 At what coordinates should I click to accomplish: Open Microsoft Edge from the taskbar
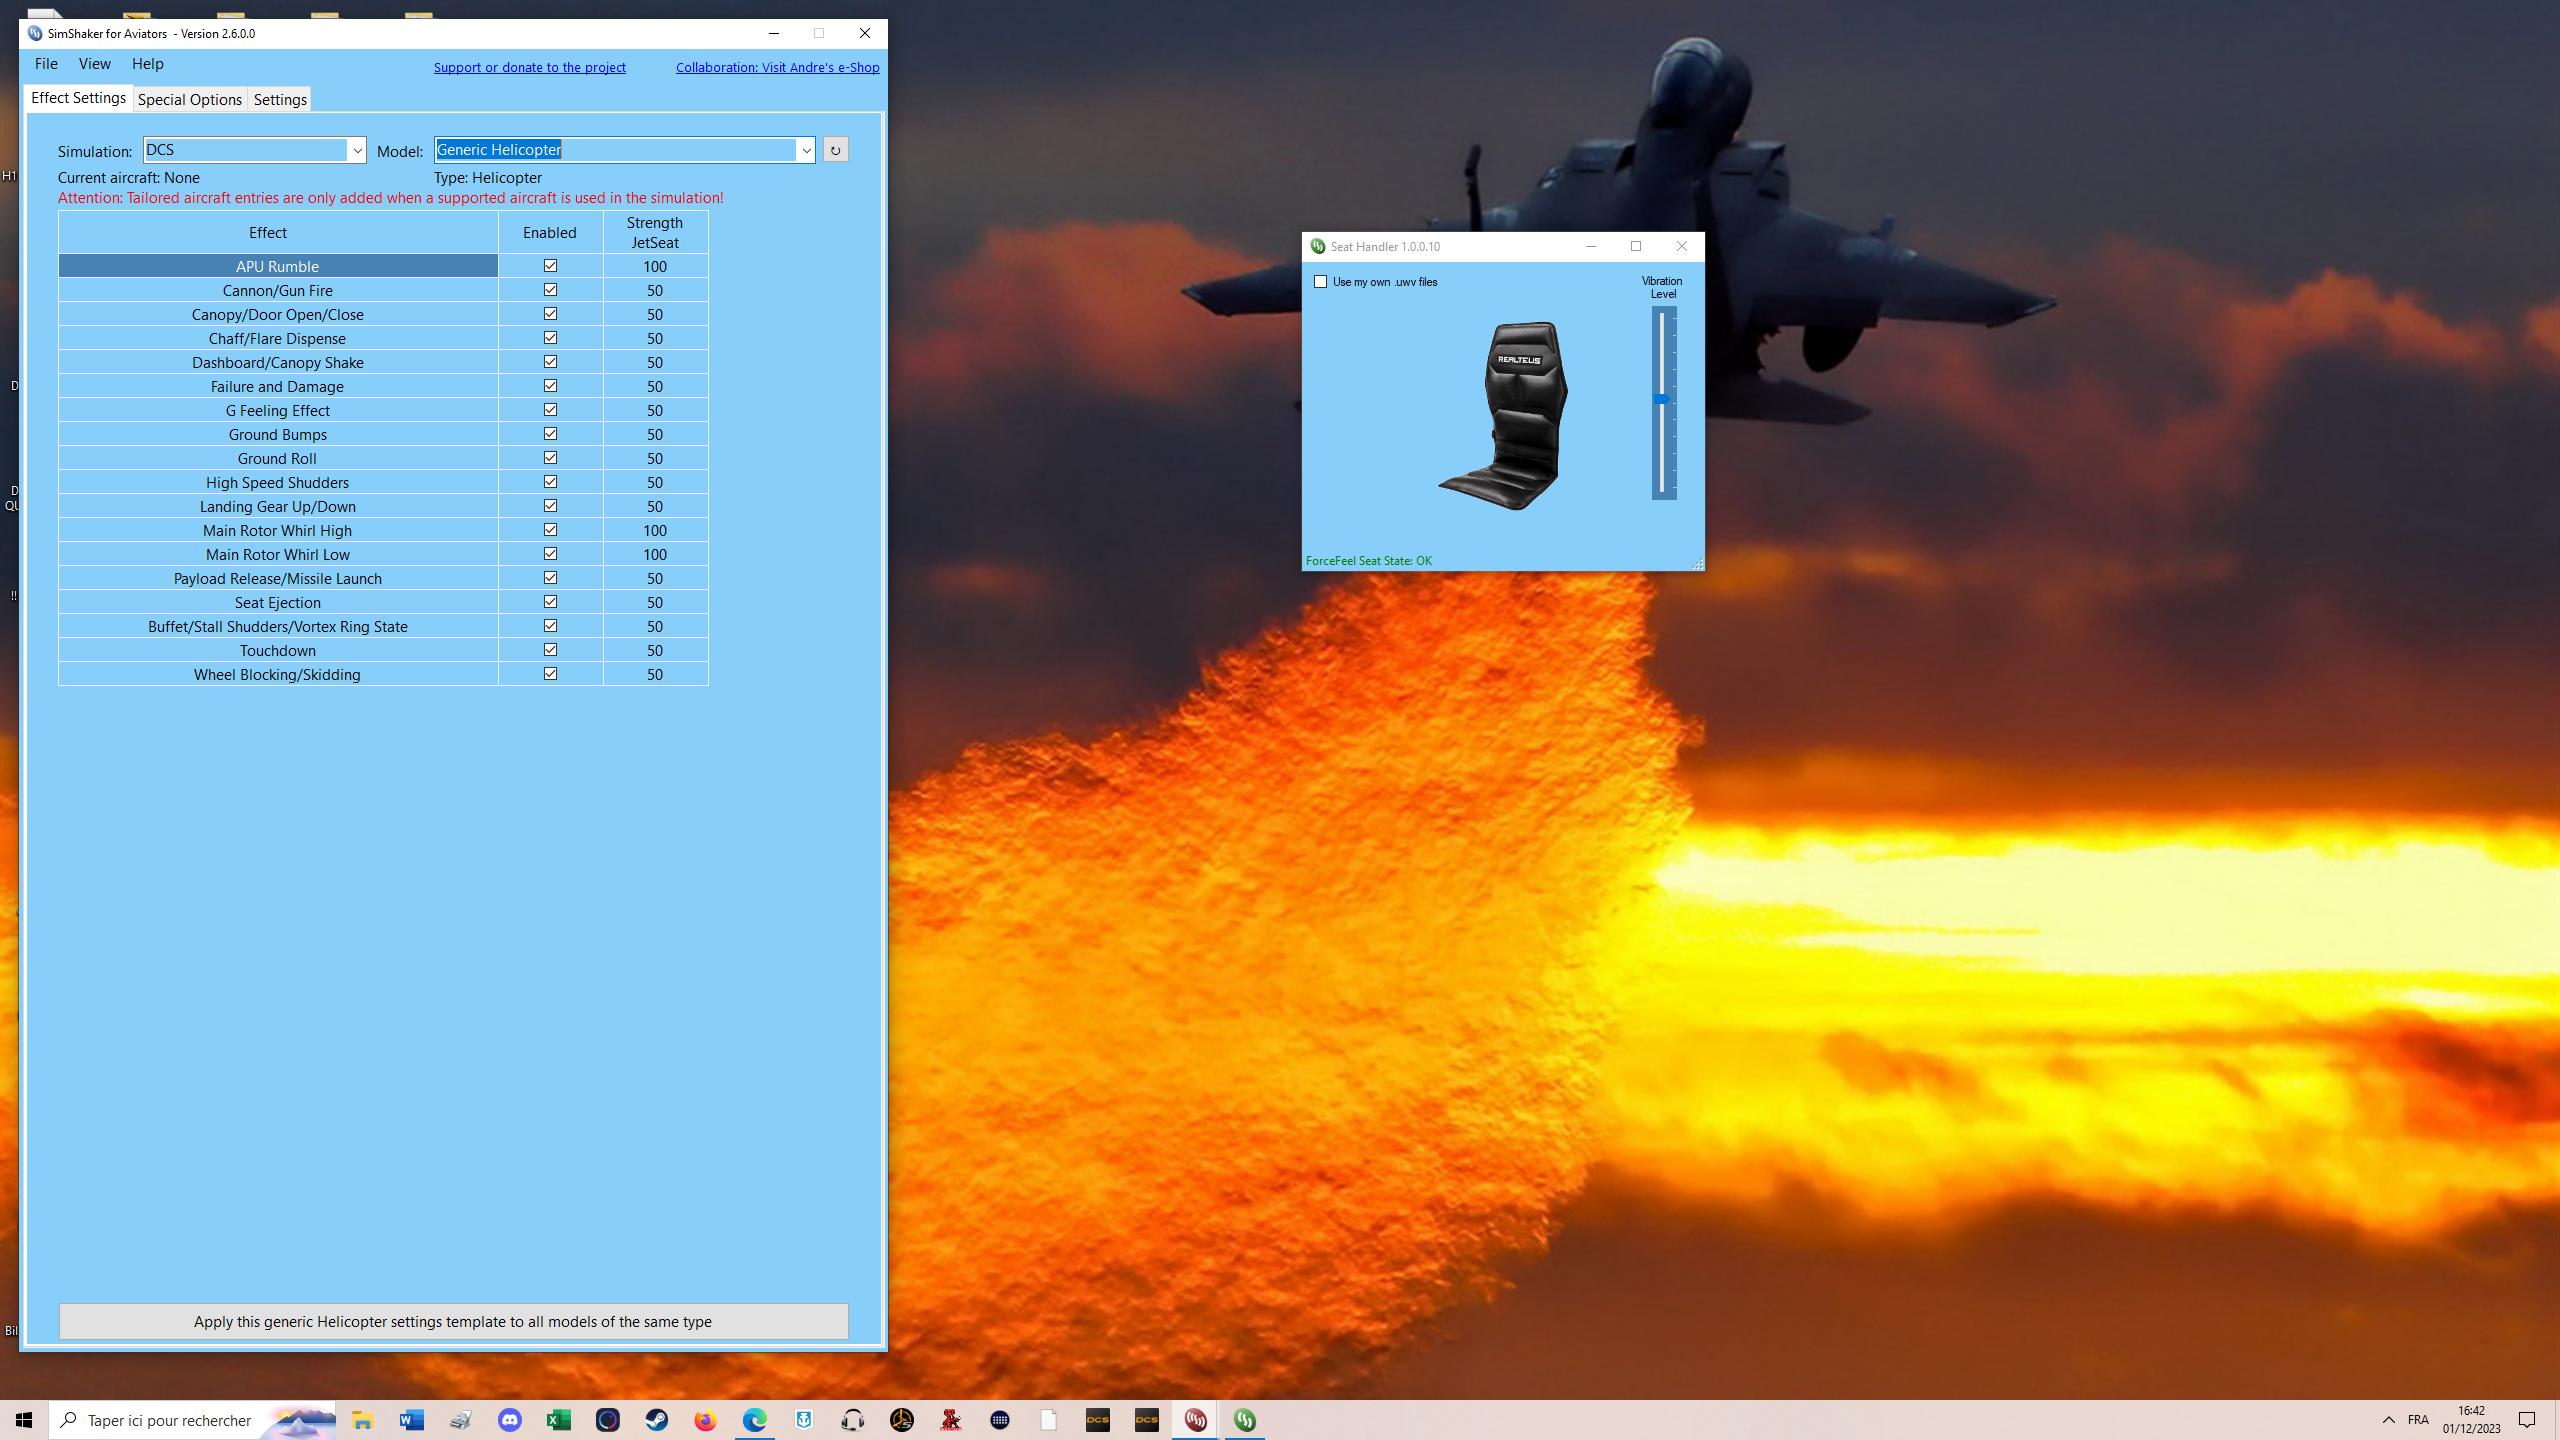click(755, 1420)
